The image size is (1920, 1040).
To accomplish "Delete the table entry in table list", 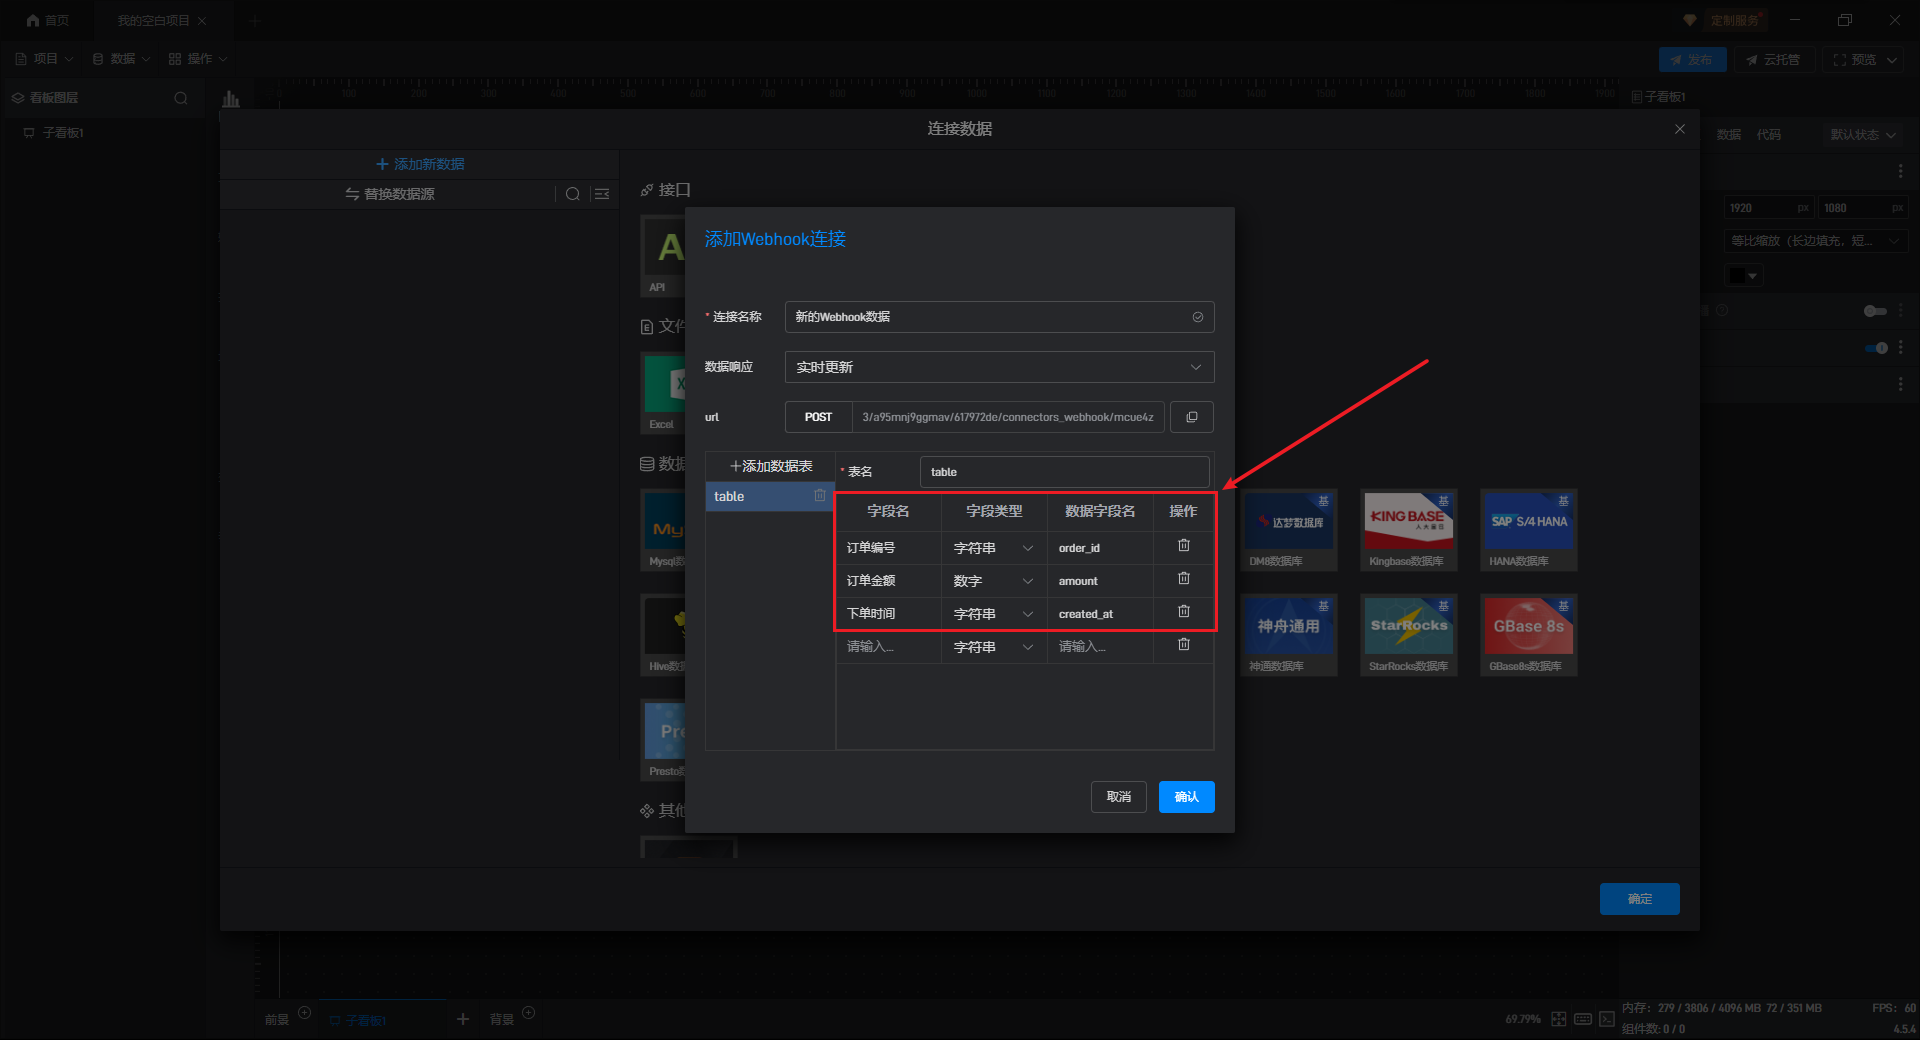I will [x=820, y=496].
